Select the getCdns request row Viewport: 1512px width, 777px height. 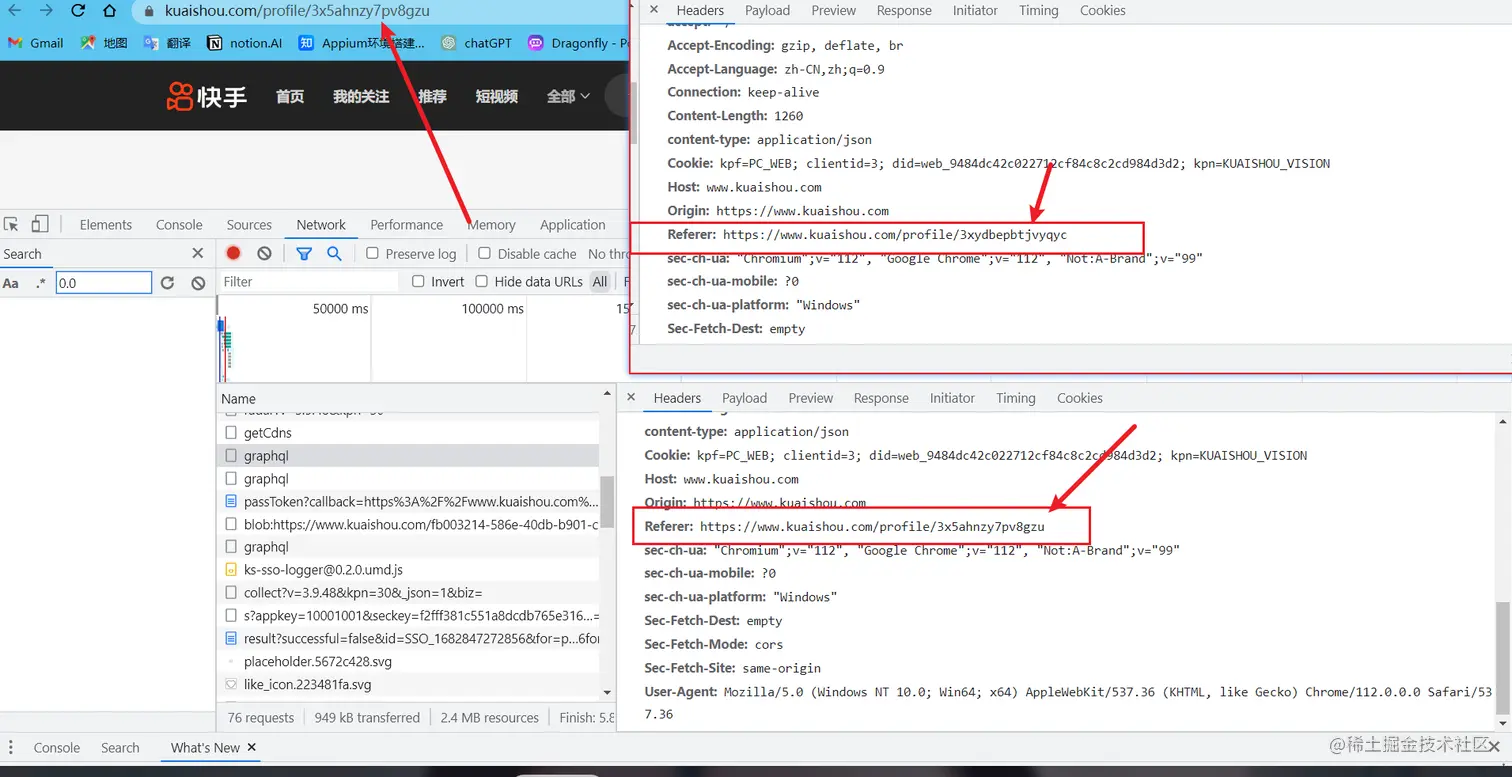pos(408,433)
